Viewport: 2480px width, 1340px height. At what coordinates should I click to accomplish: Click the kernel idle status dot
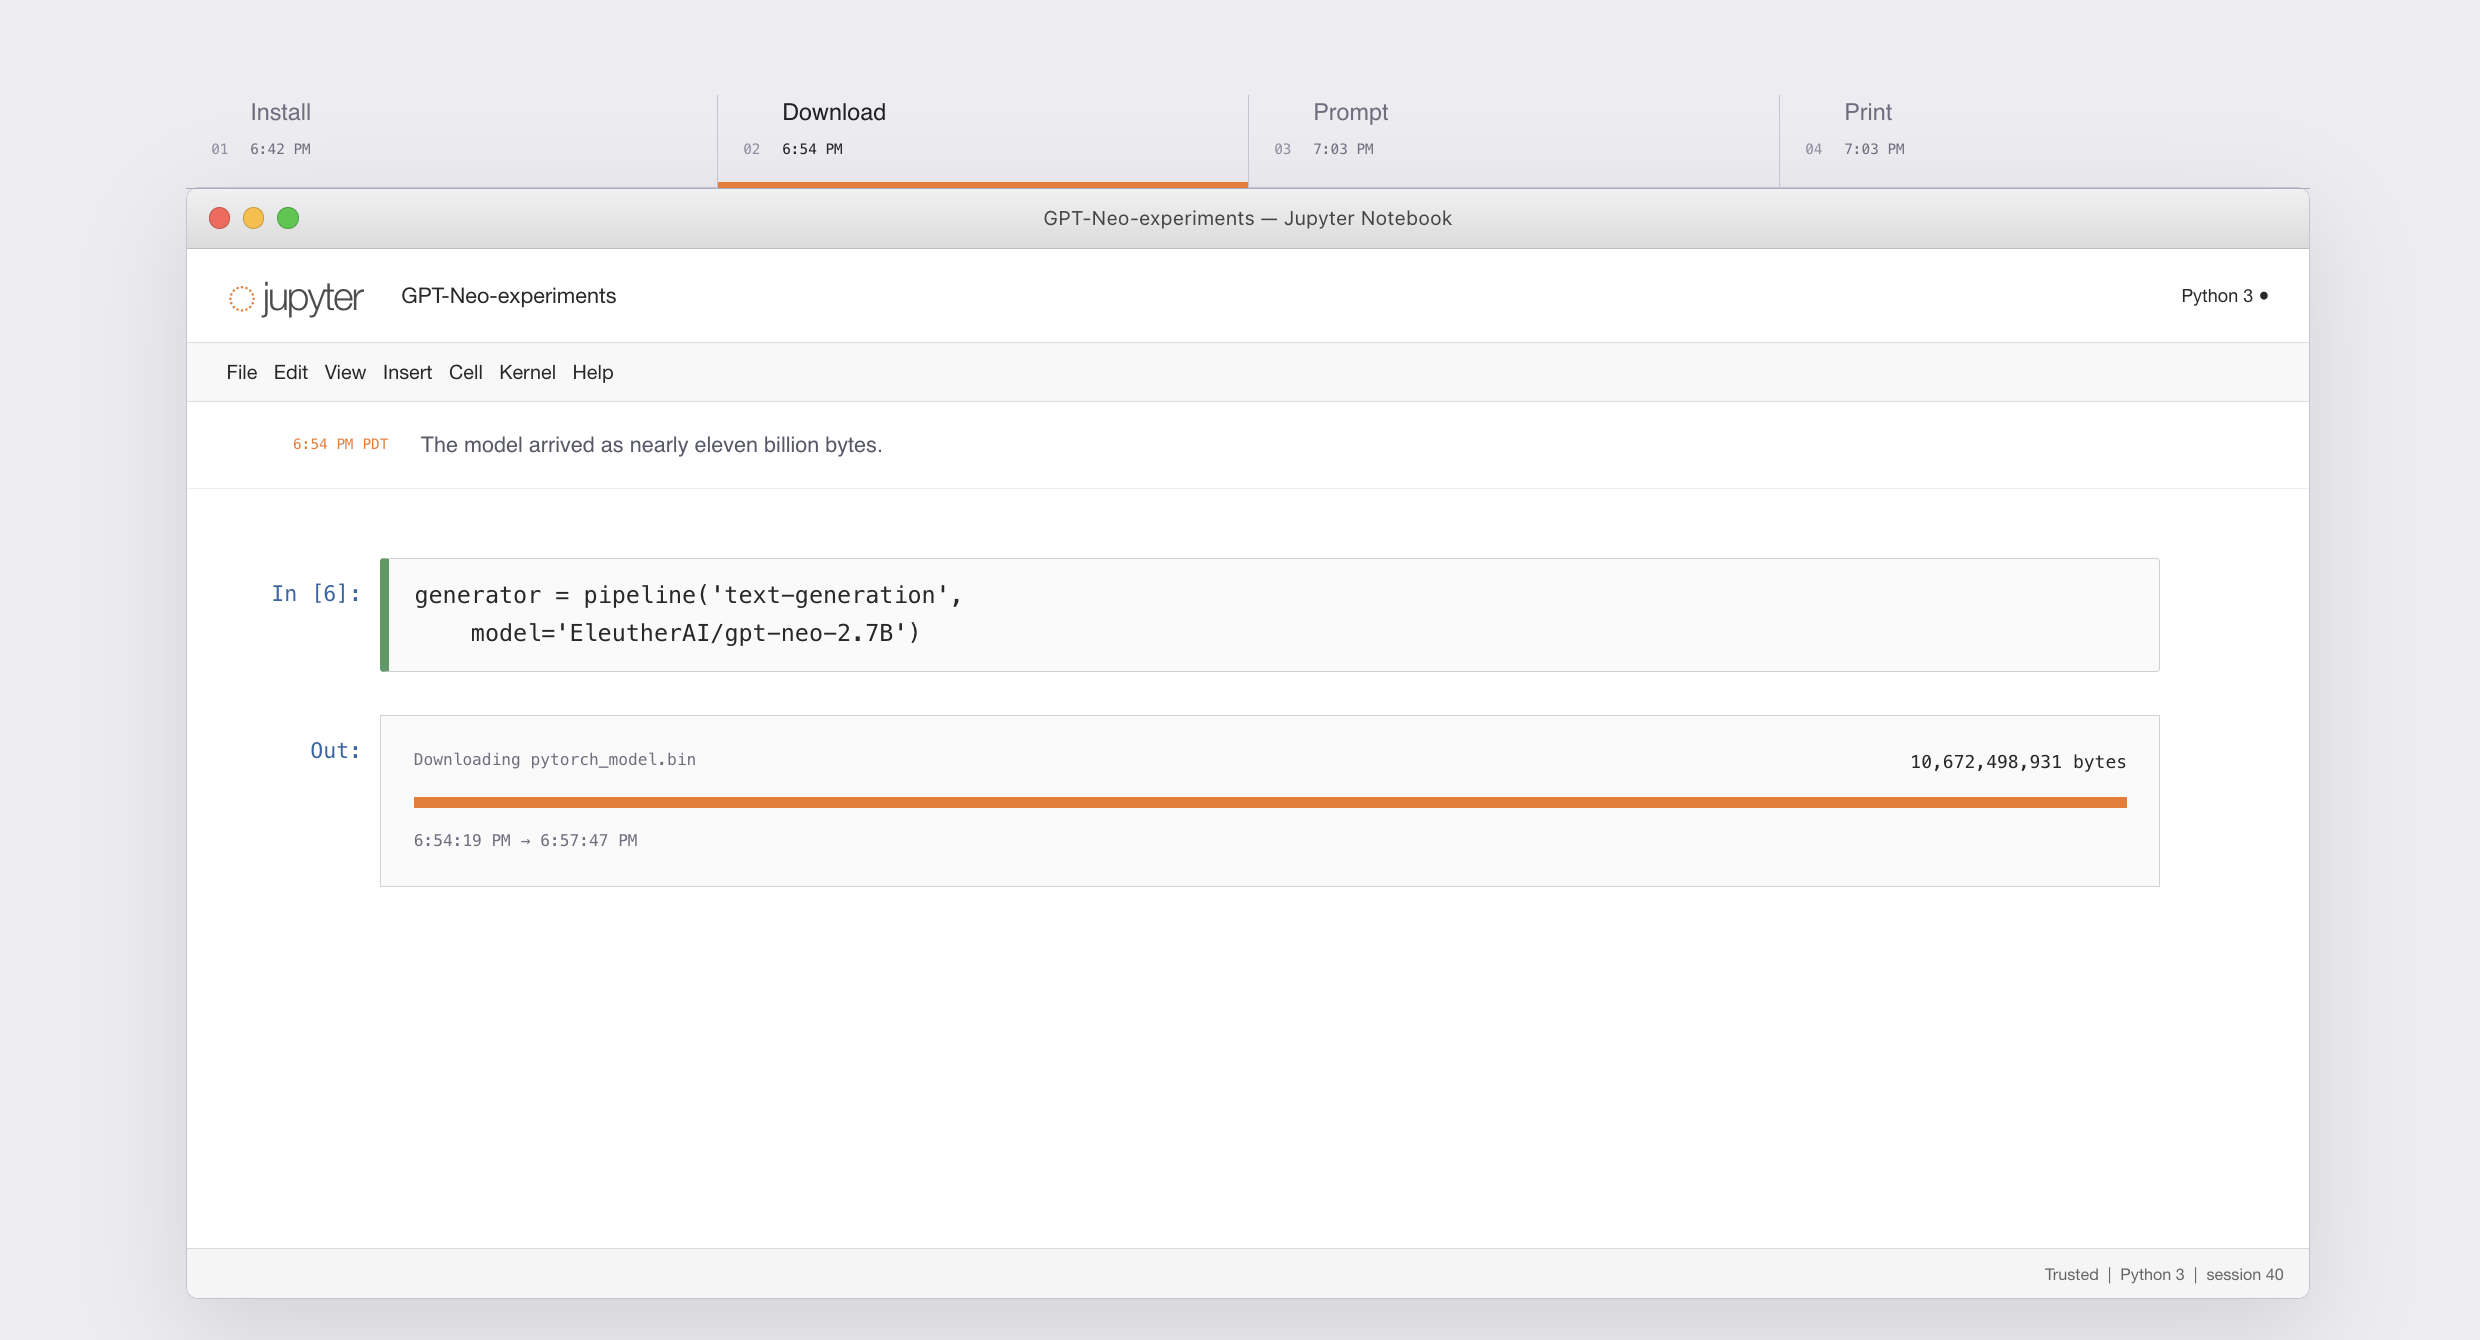point(2264,296)
